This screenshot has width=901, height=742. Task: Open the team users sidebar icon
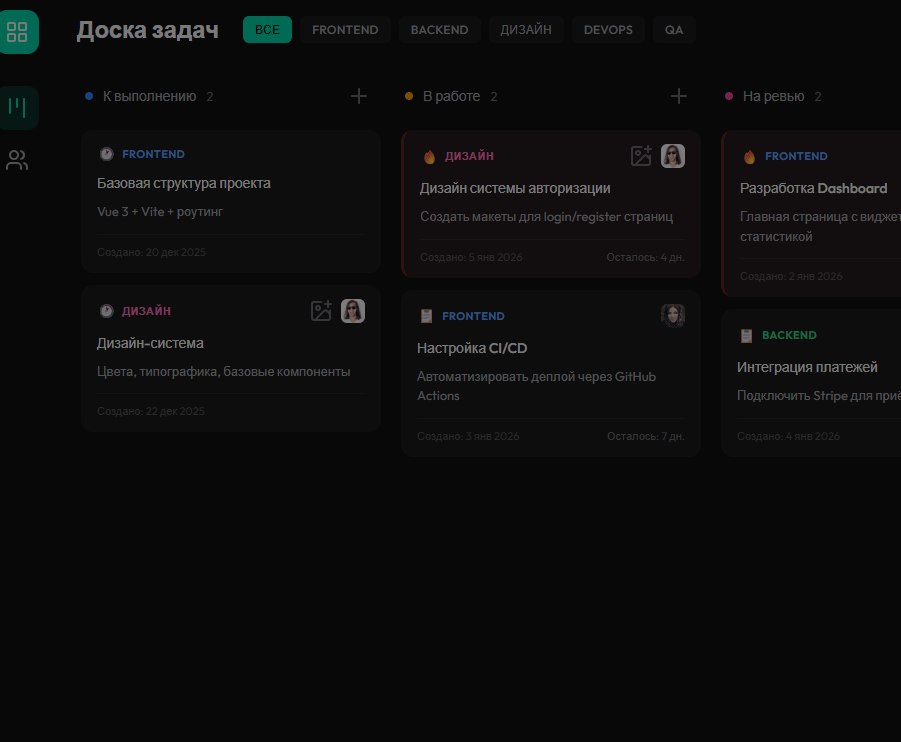coord(17,160)
